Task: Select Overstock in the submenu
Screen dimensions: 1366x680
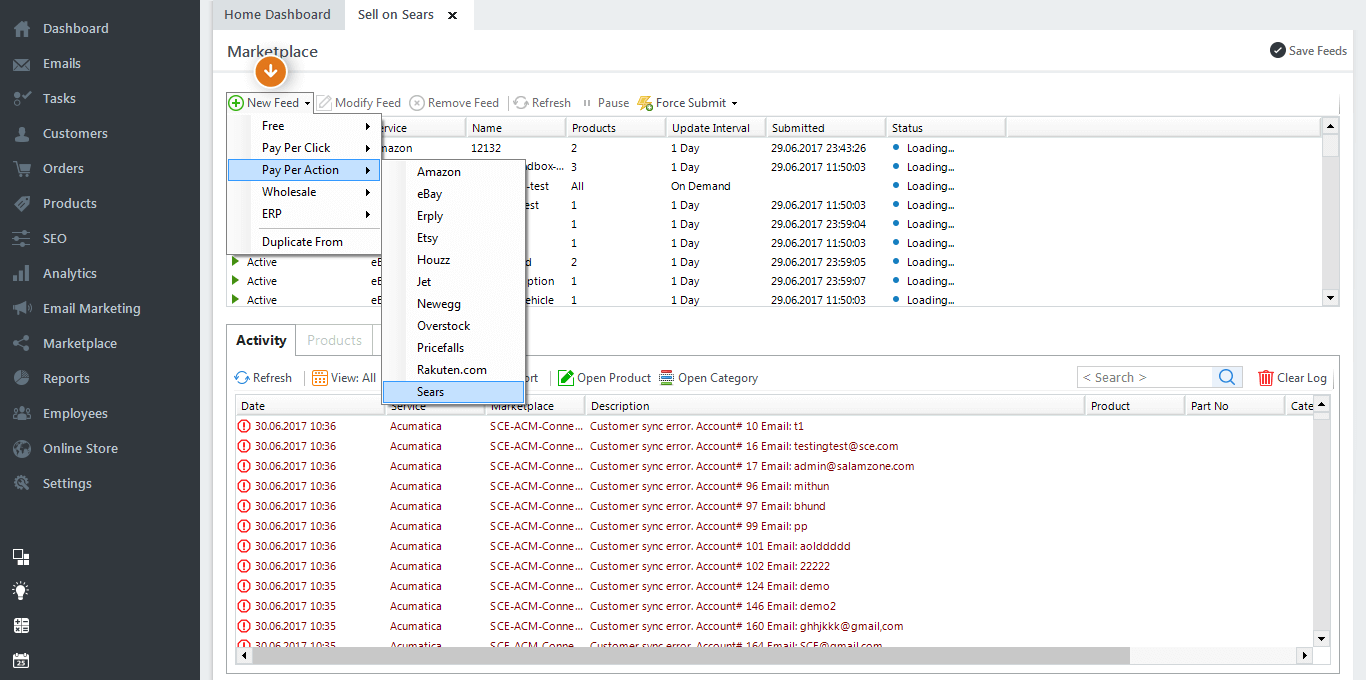Action: click(453, 326)
